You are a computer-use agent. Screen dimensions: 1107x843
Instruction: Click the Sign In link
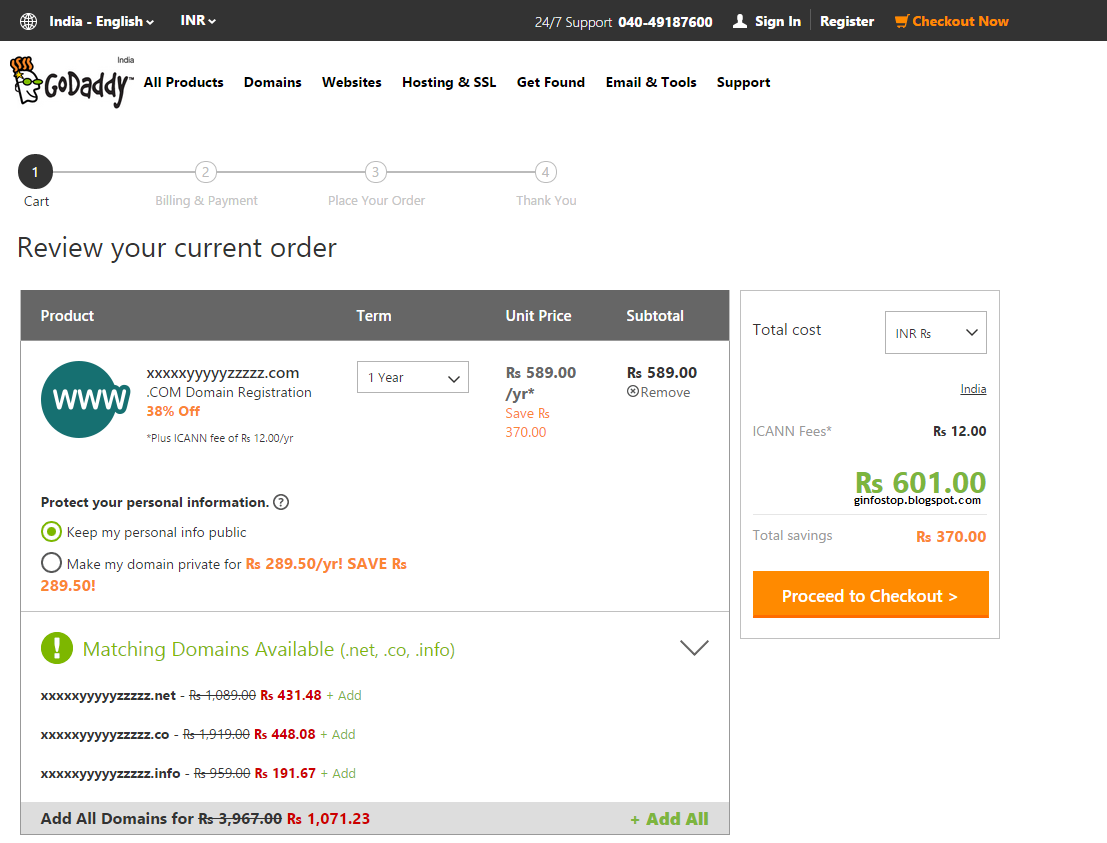click(x=777, y=21)
